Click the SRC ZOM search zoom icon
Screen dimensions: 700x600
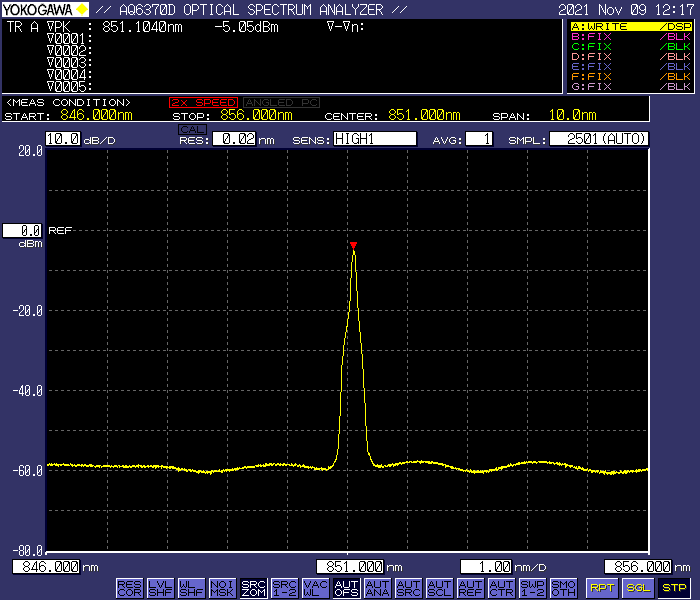pos(253,588)
